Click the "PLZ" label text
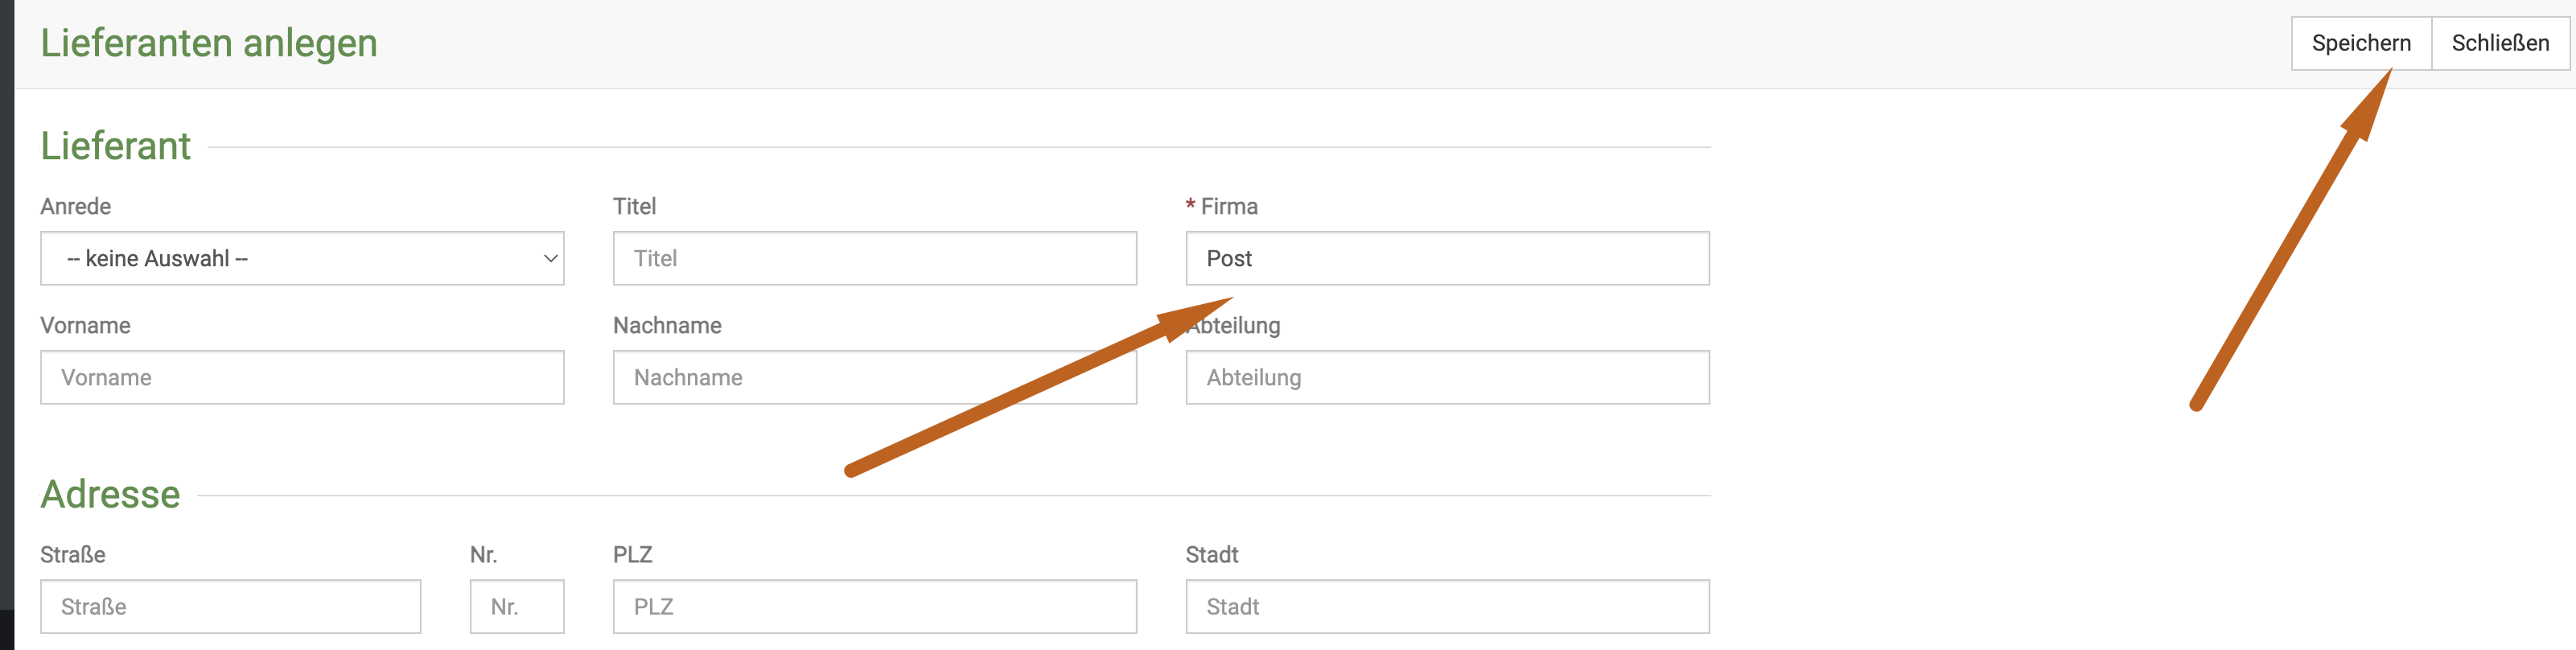The image size is (2576, 650). coord(633,554)
